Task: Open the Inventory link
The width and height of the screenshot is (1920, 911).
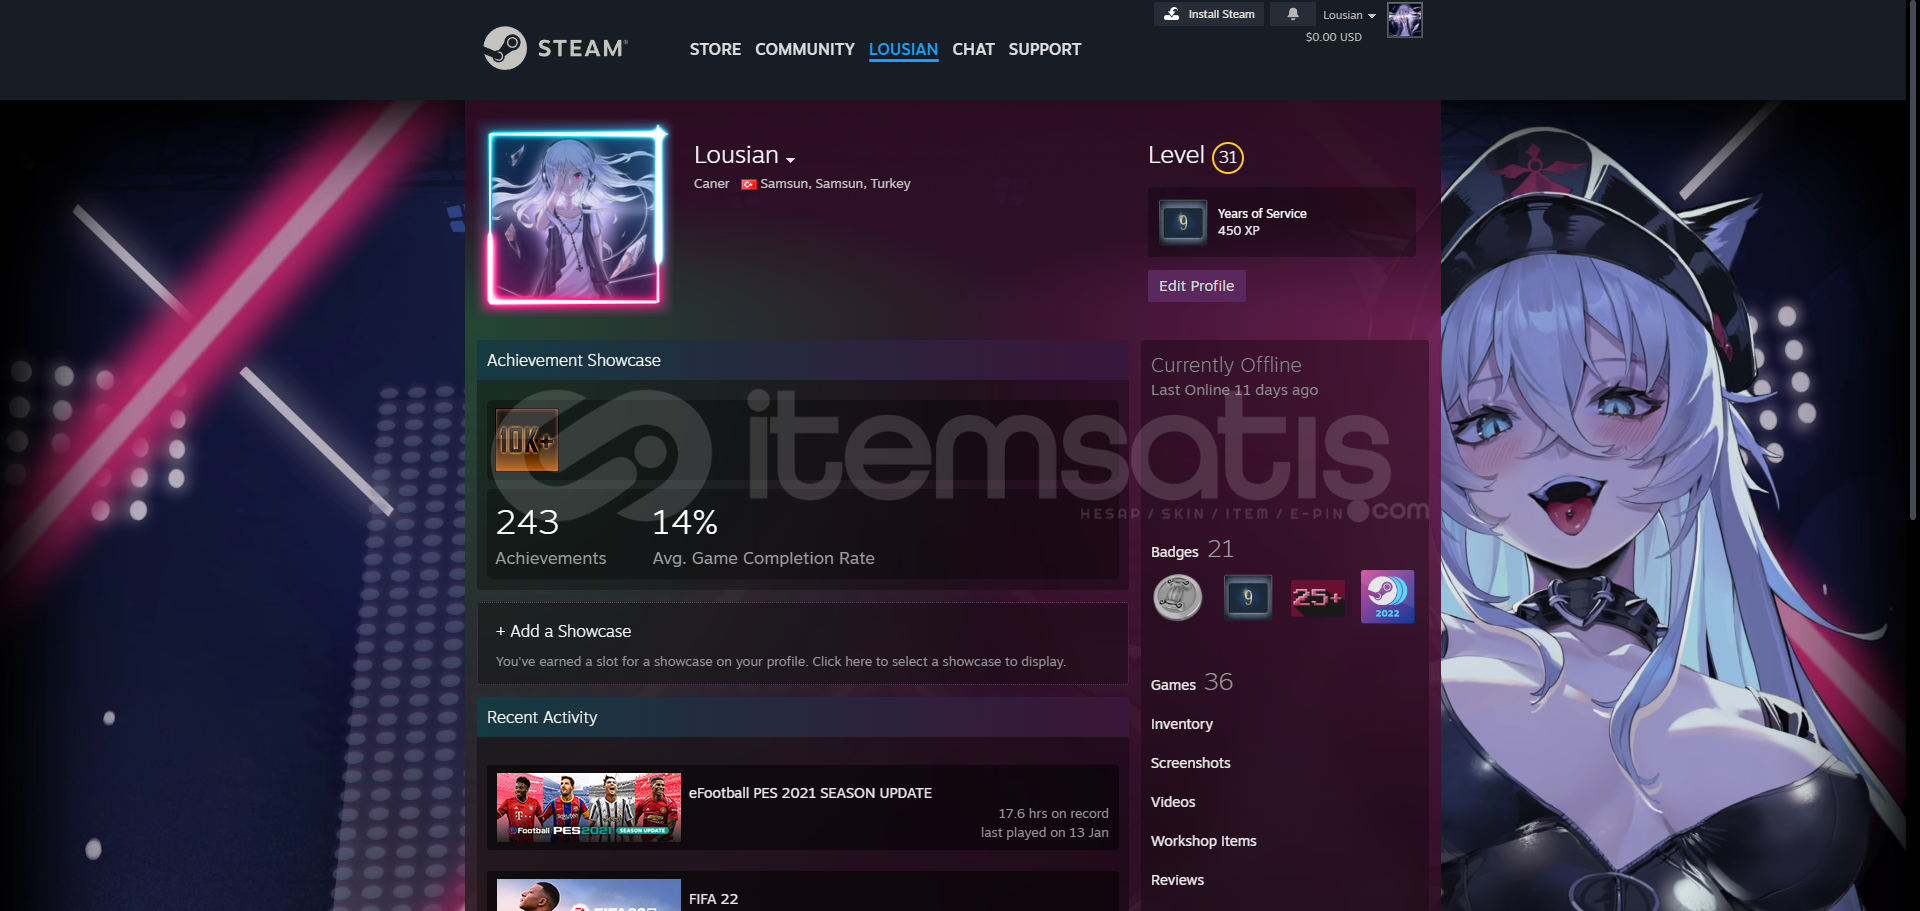Action: coord(1181,724)
